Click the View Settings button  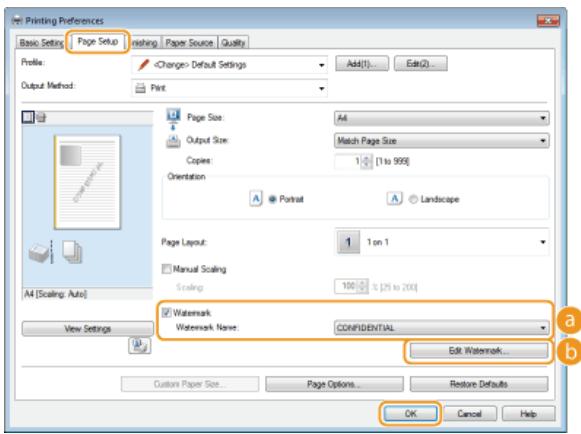pos(87,329)
